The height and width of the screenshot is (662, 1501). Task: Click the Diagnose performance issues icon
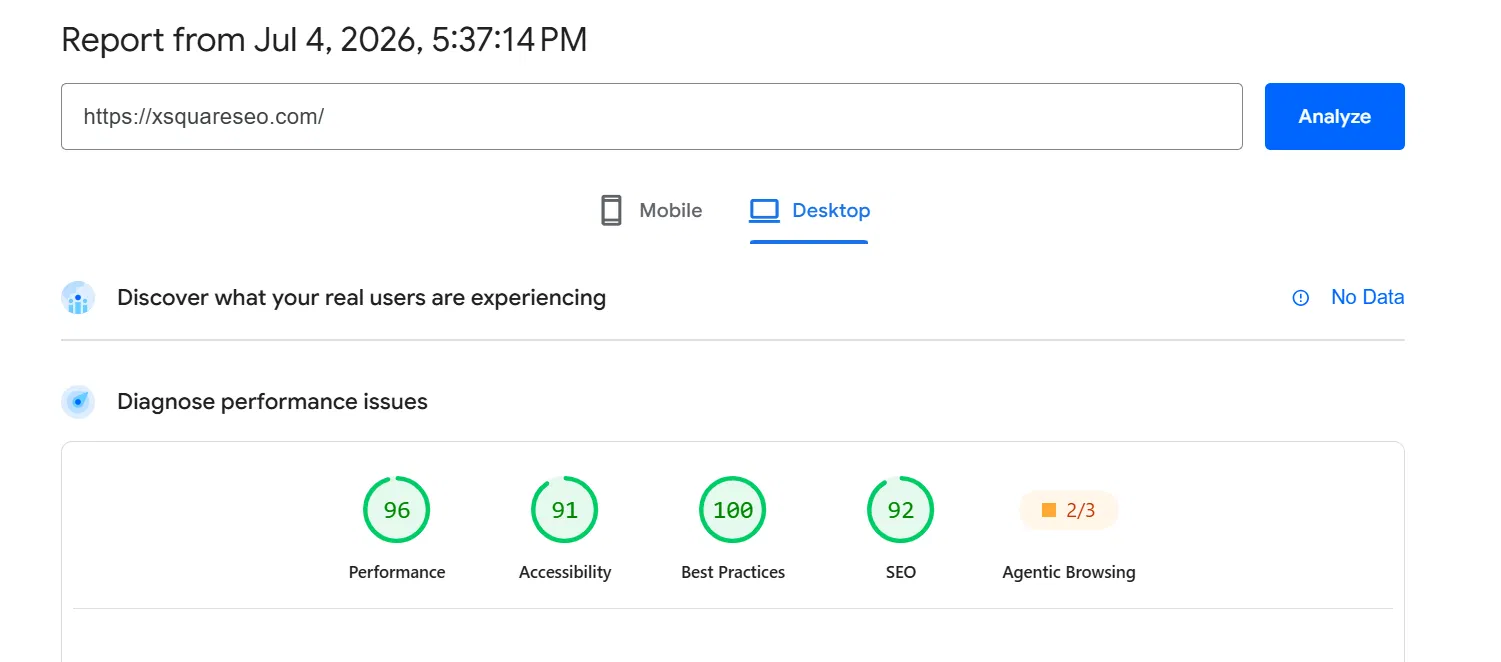tap(78, 402)
